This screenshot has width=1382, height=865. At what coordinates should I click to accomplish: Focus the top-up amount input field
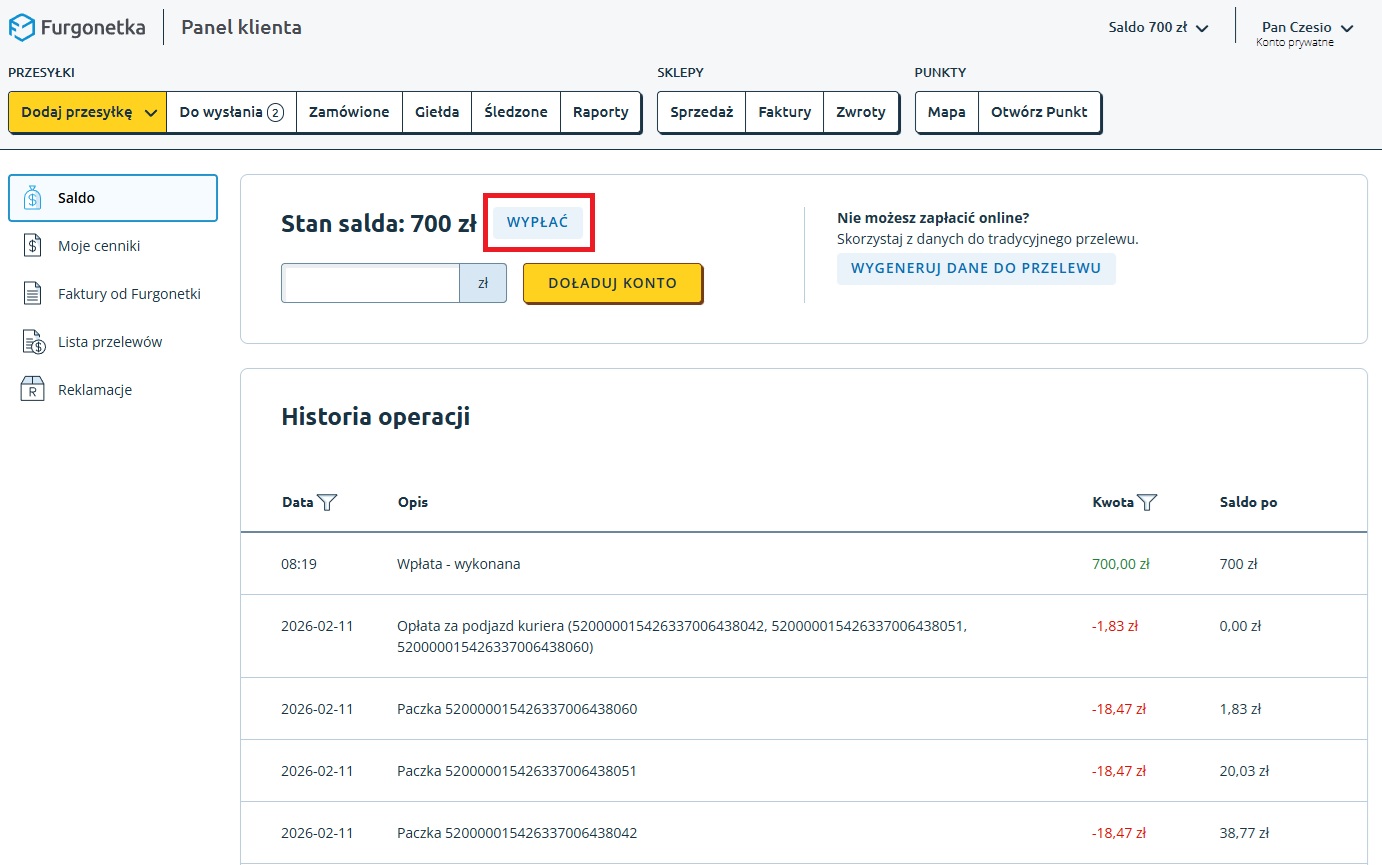pyautogui.click(x=370, y=283)
